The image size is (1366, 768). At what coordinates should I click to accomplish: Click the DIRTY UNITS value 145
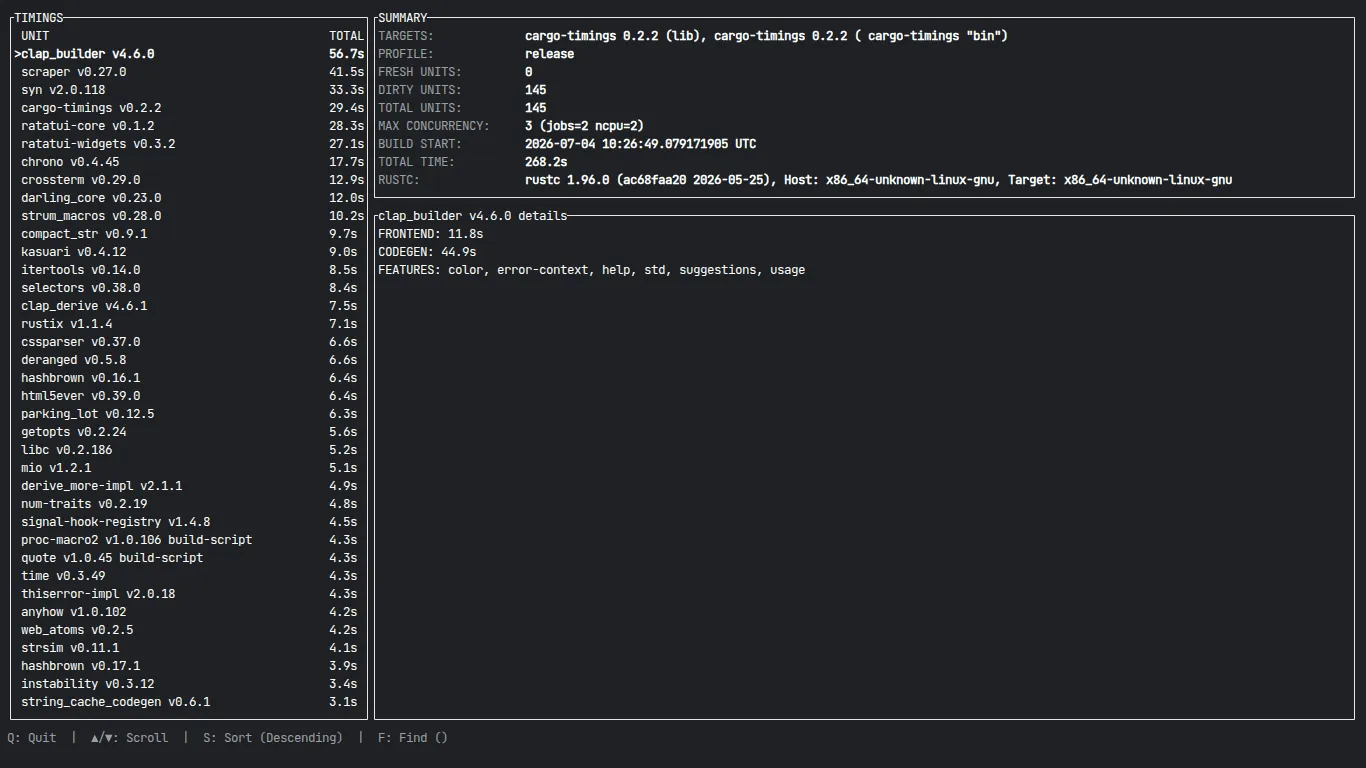click(x=536, y=90)
